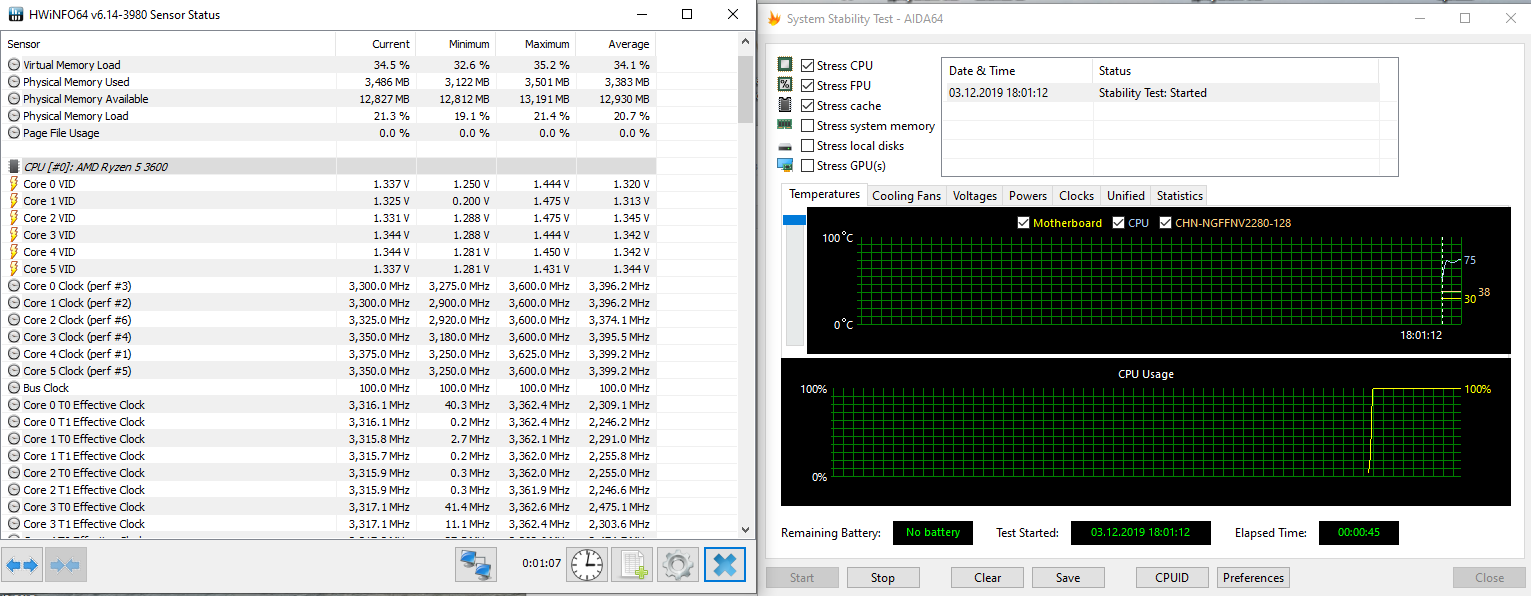1531x596 pixels.
Task: Select the Statistics tab
Action: (x=1180, y=196)
